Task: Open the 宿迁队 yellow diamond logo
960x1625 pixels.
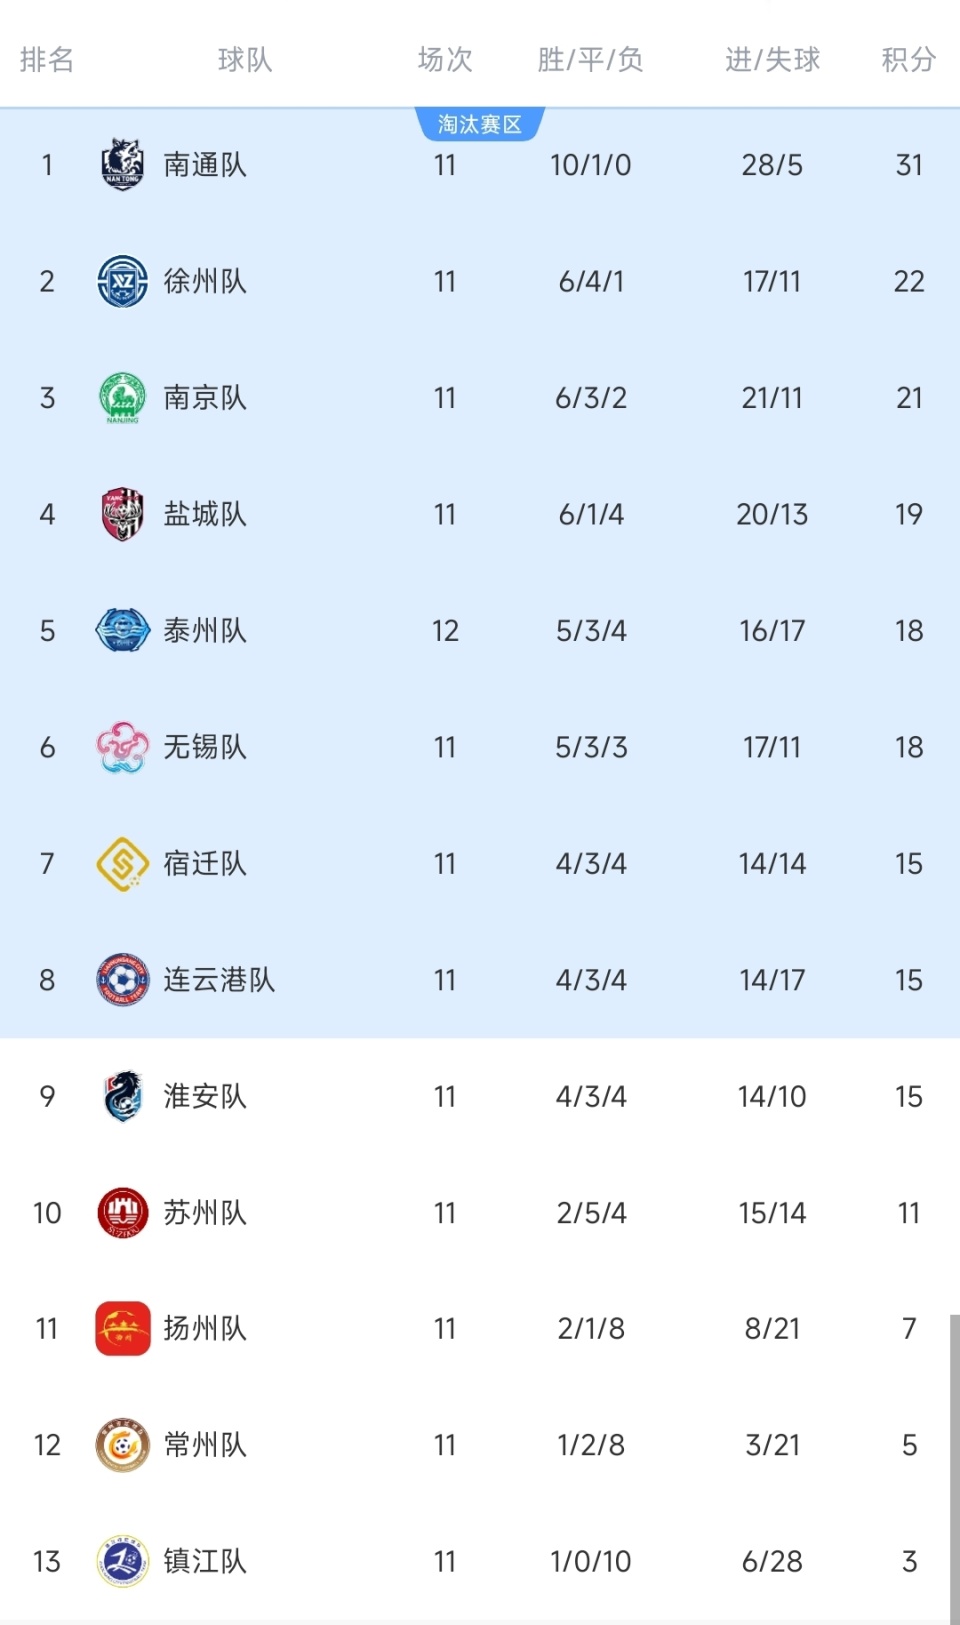Action: [122, 863]
